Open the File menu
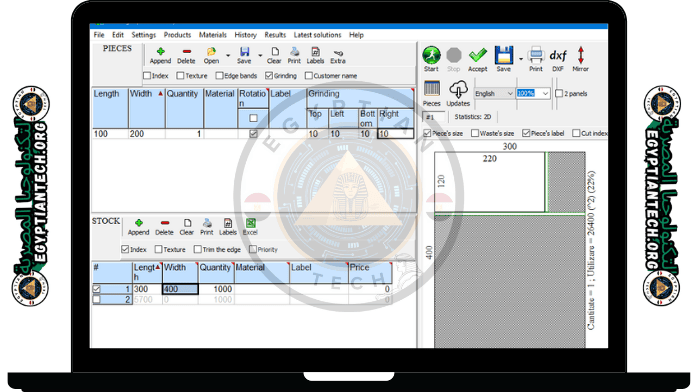This screenshot has width=698, height=392. 99,35
